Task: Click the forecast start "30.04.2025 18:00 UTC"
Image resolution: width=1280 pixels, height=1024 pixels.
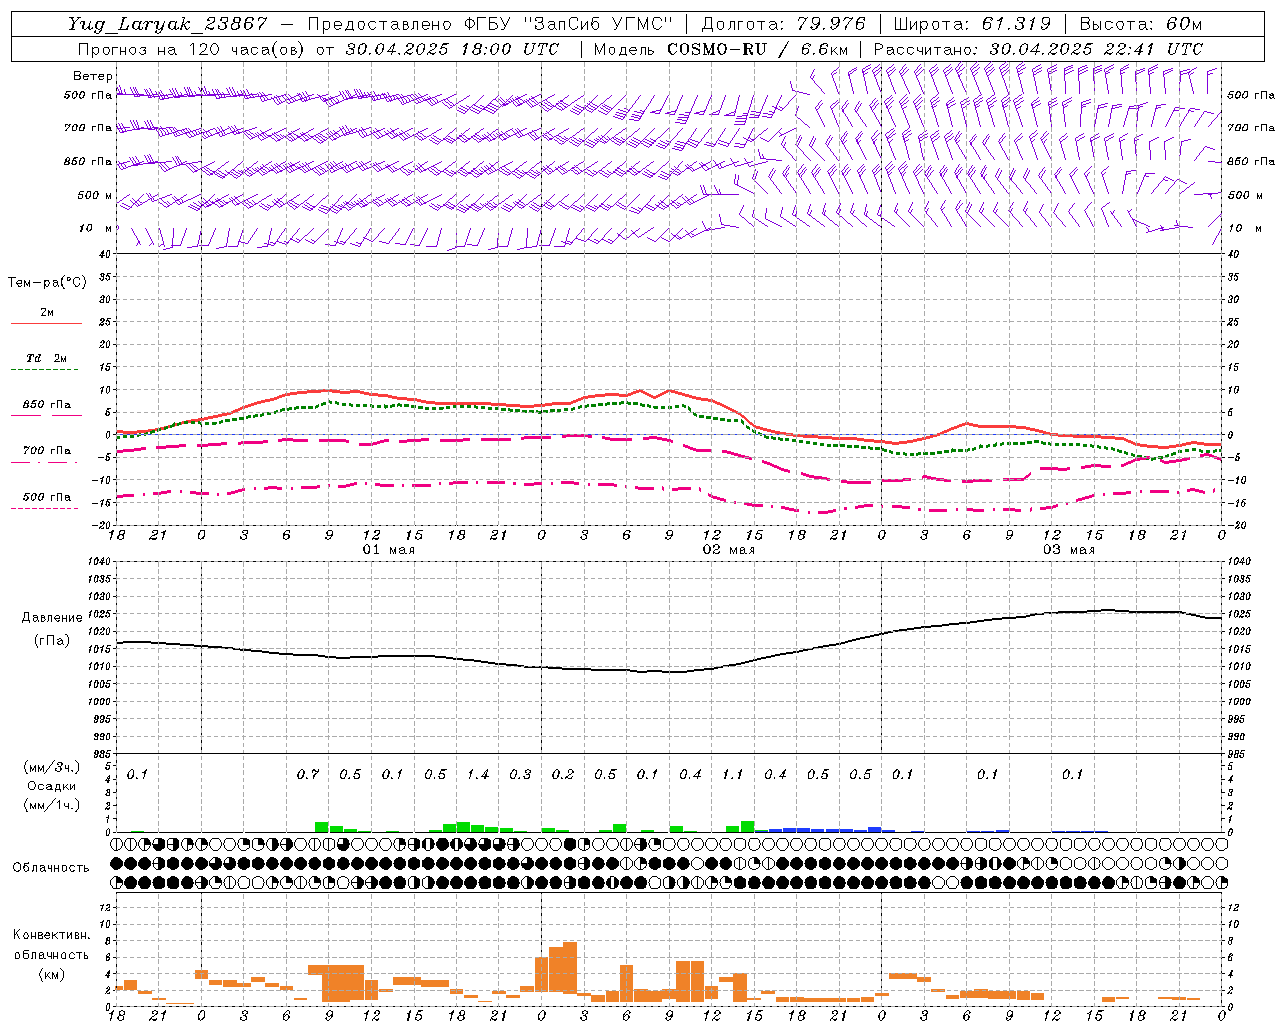Action: coord(452,49)
